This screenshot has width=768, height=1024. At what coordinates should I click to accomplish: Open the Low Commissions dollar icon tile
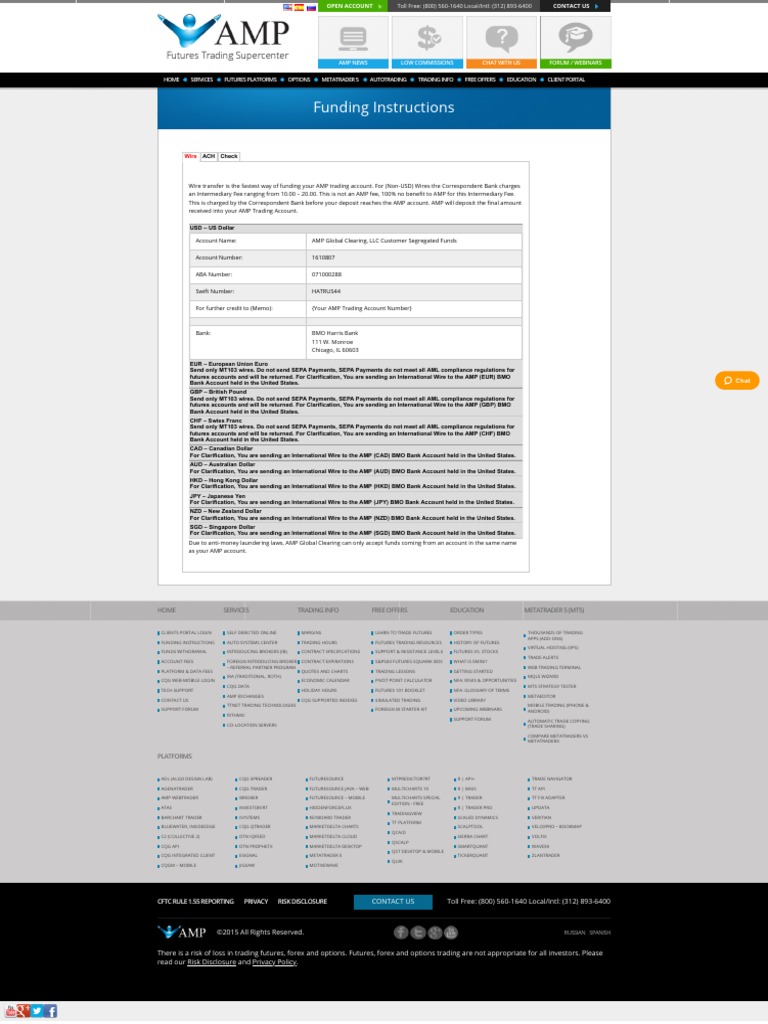tap(427, 42)
